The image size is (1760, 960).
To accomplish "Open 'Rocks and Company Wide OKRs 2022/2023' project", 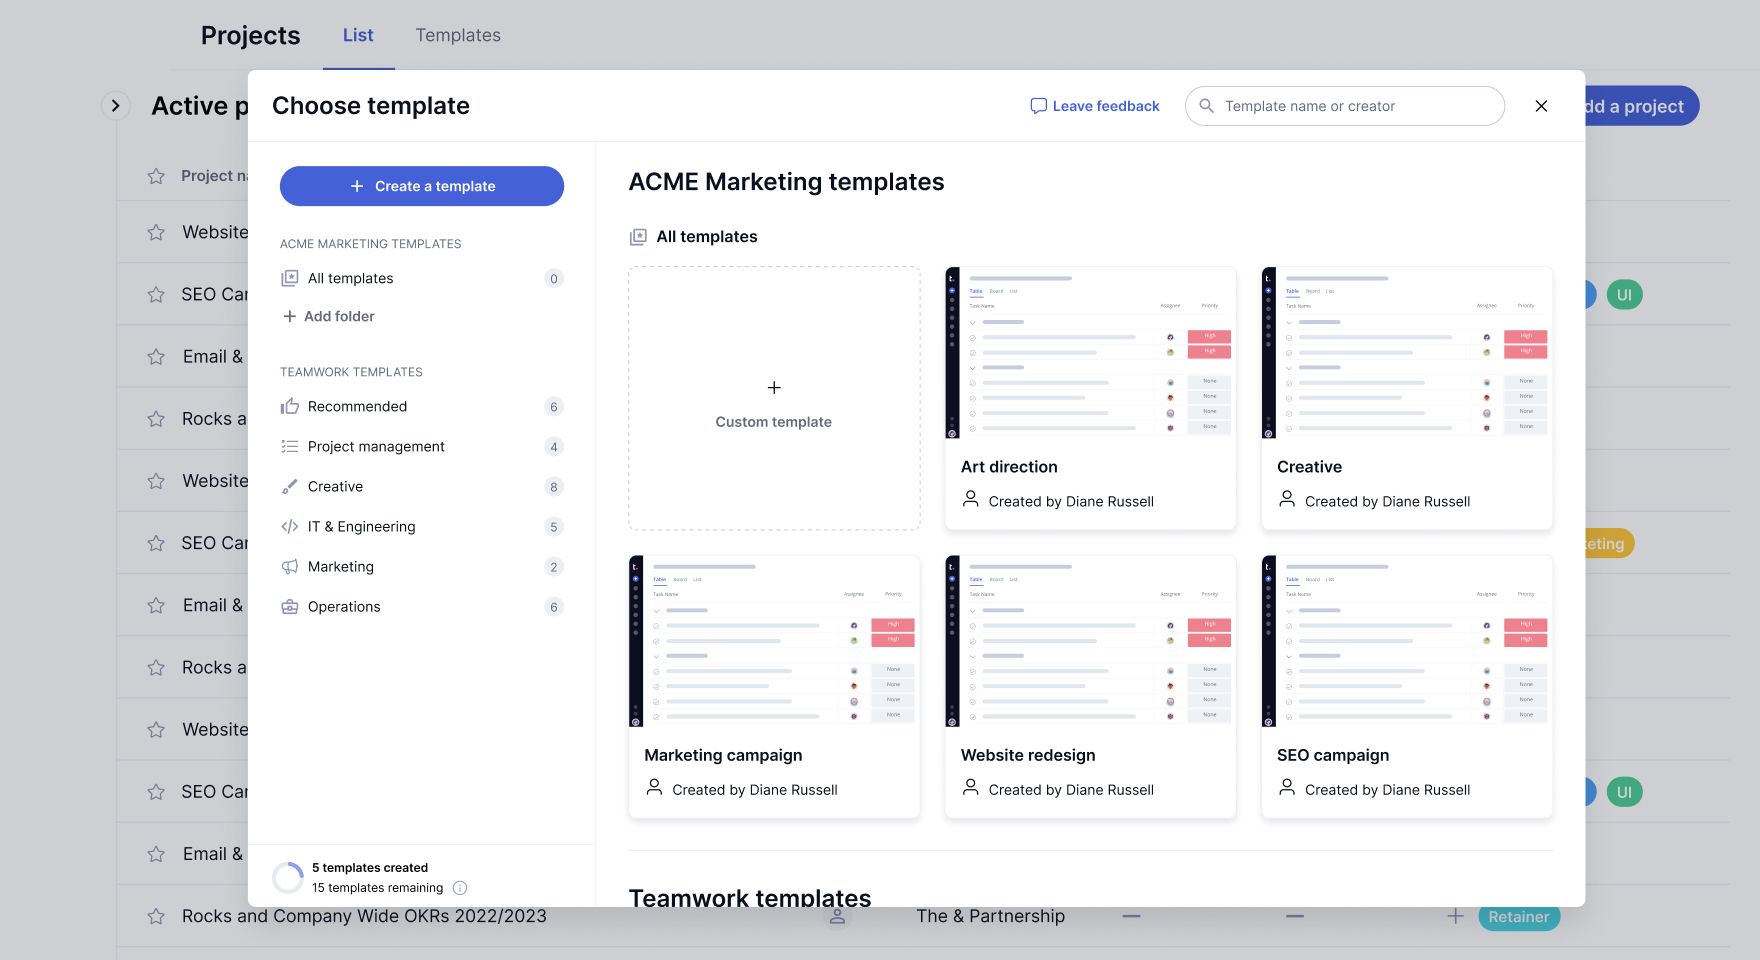I will (x=364, y=916).
